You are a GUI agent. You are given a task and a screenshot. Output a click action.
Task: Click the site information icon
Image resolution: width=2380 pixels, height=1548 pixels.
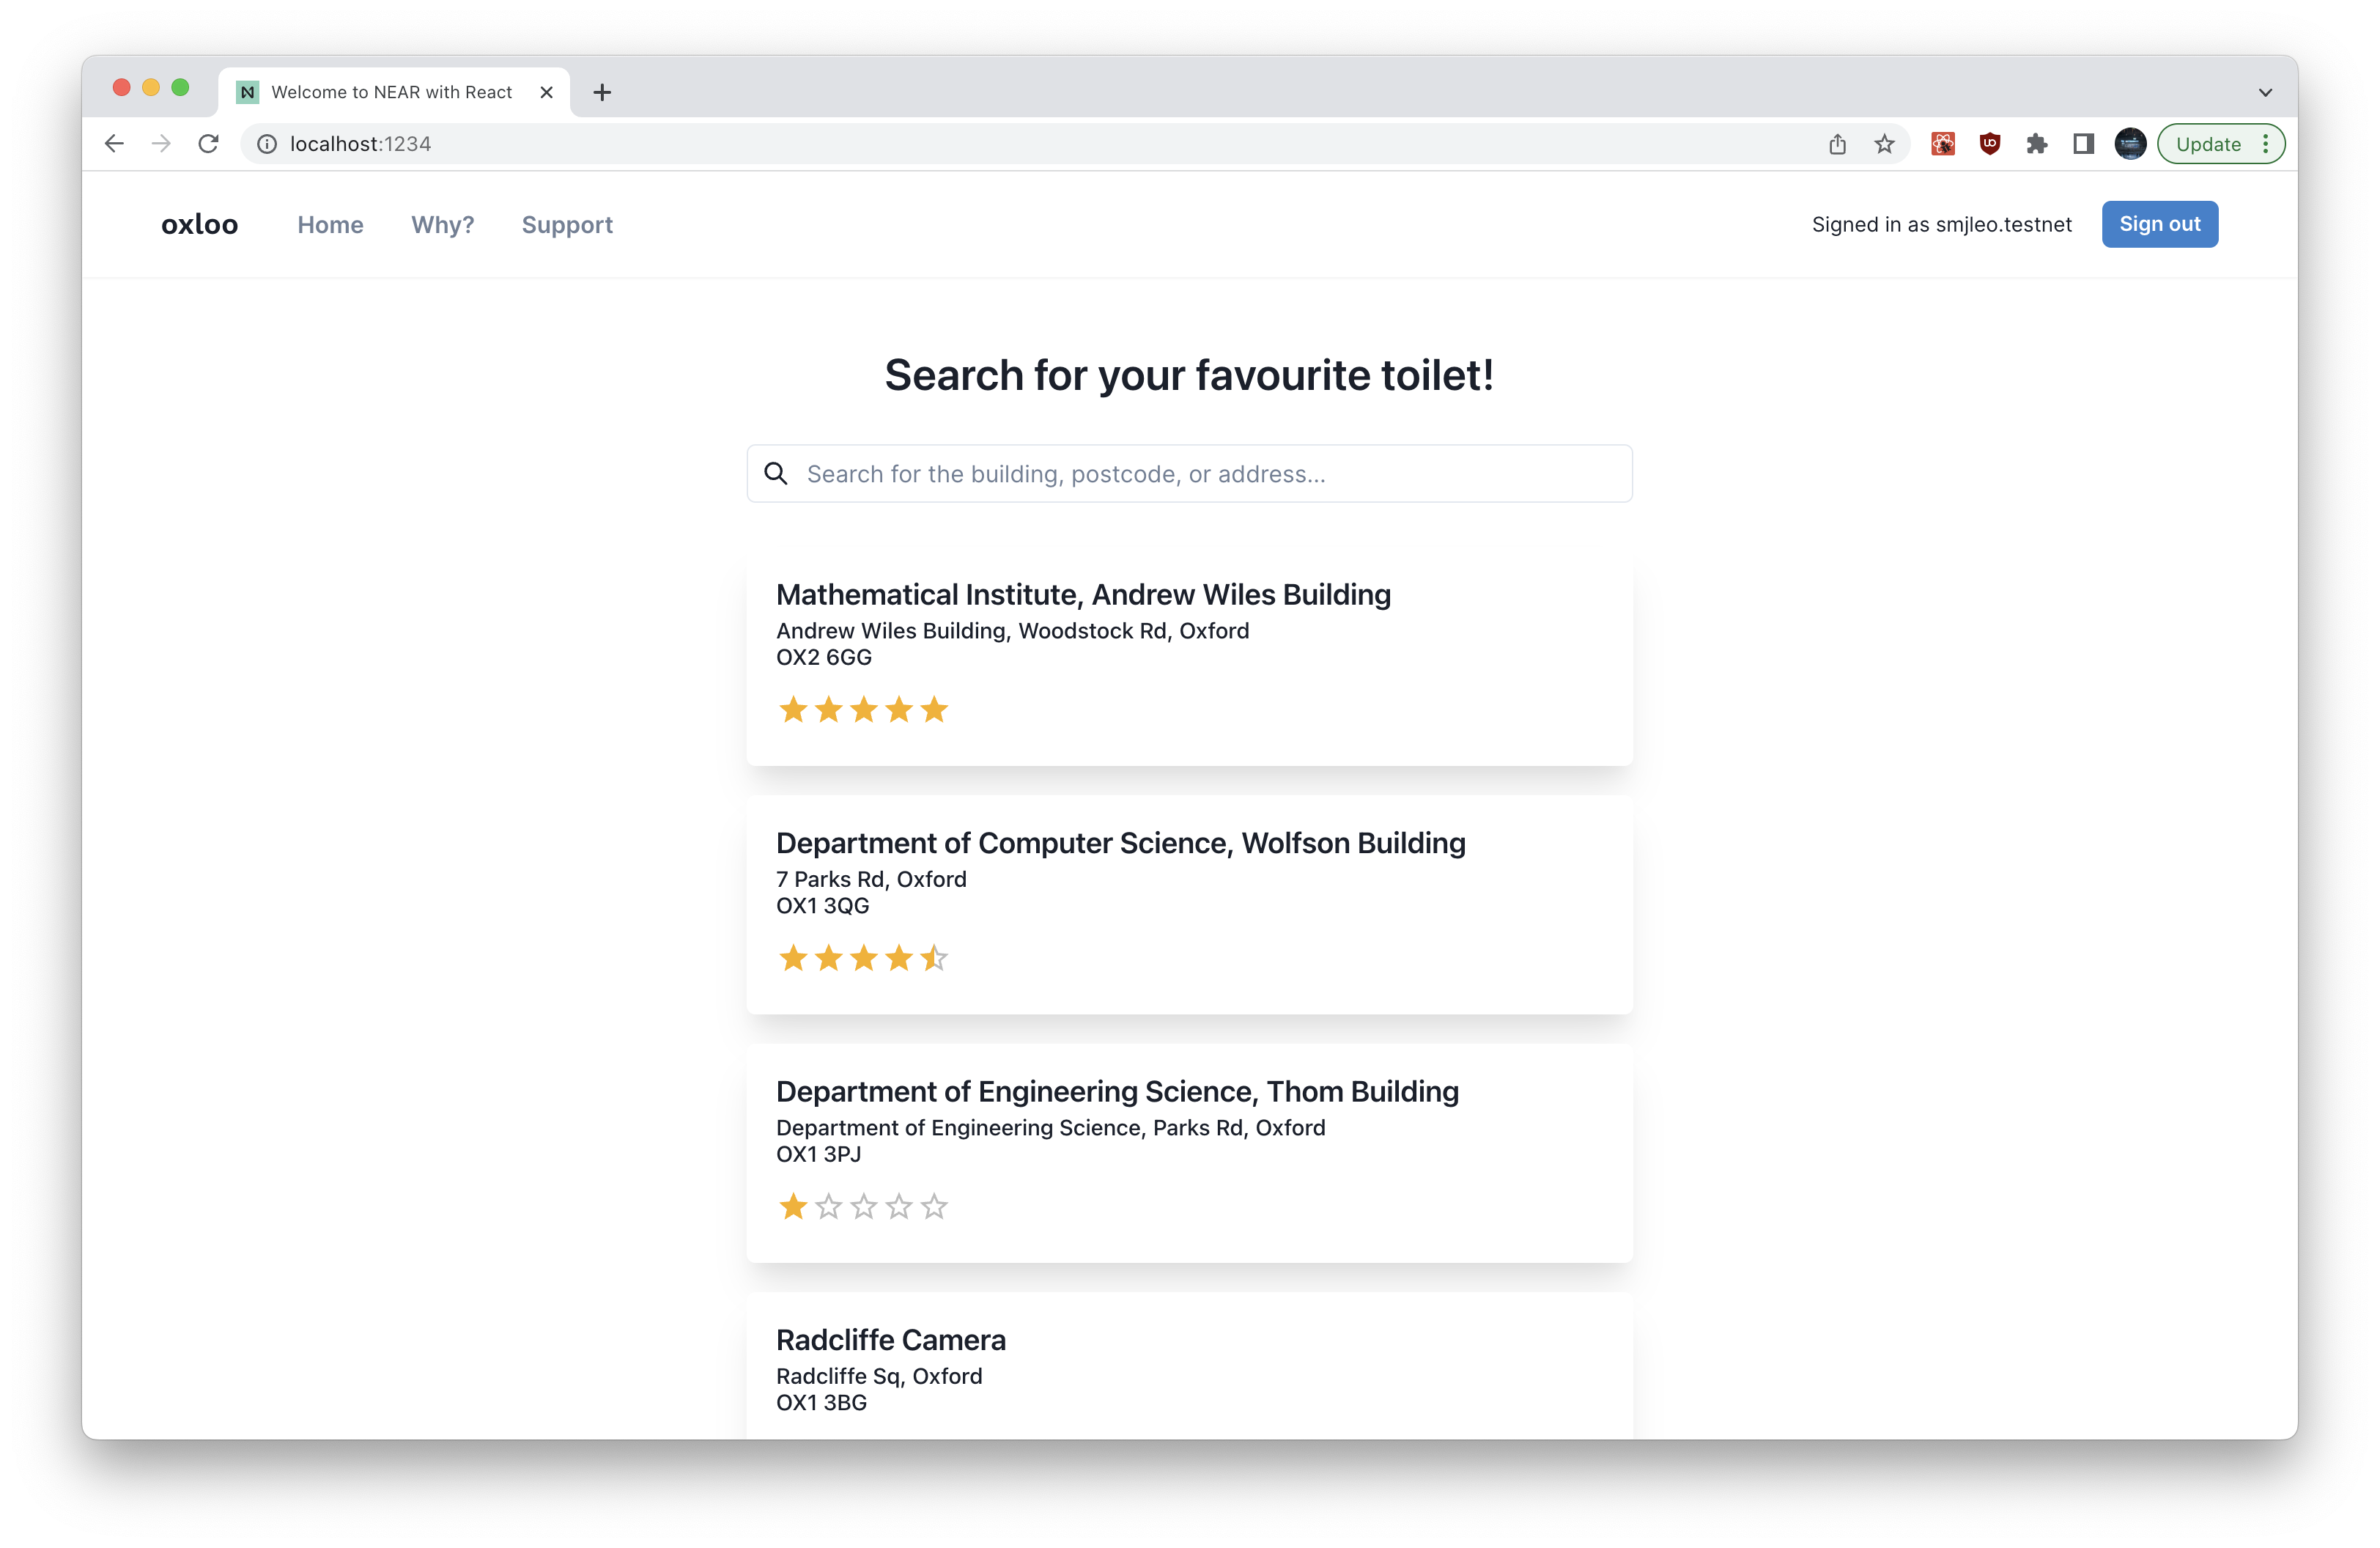click(x=267, y=144)
